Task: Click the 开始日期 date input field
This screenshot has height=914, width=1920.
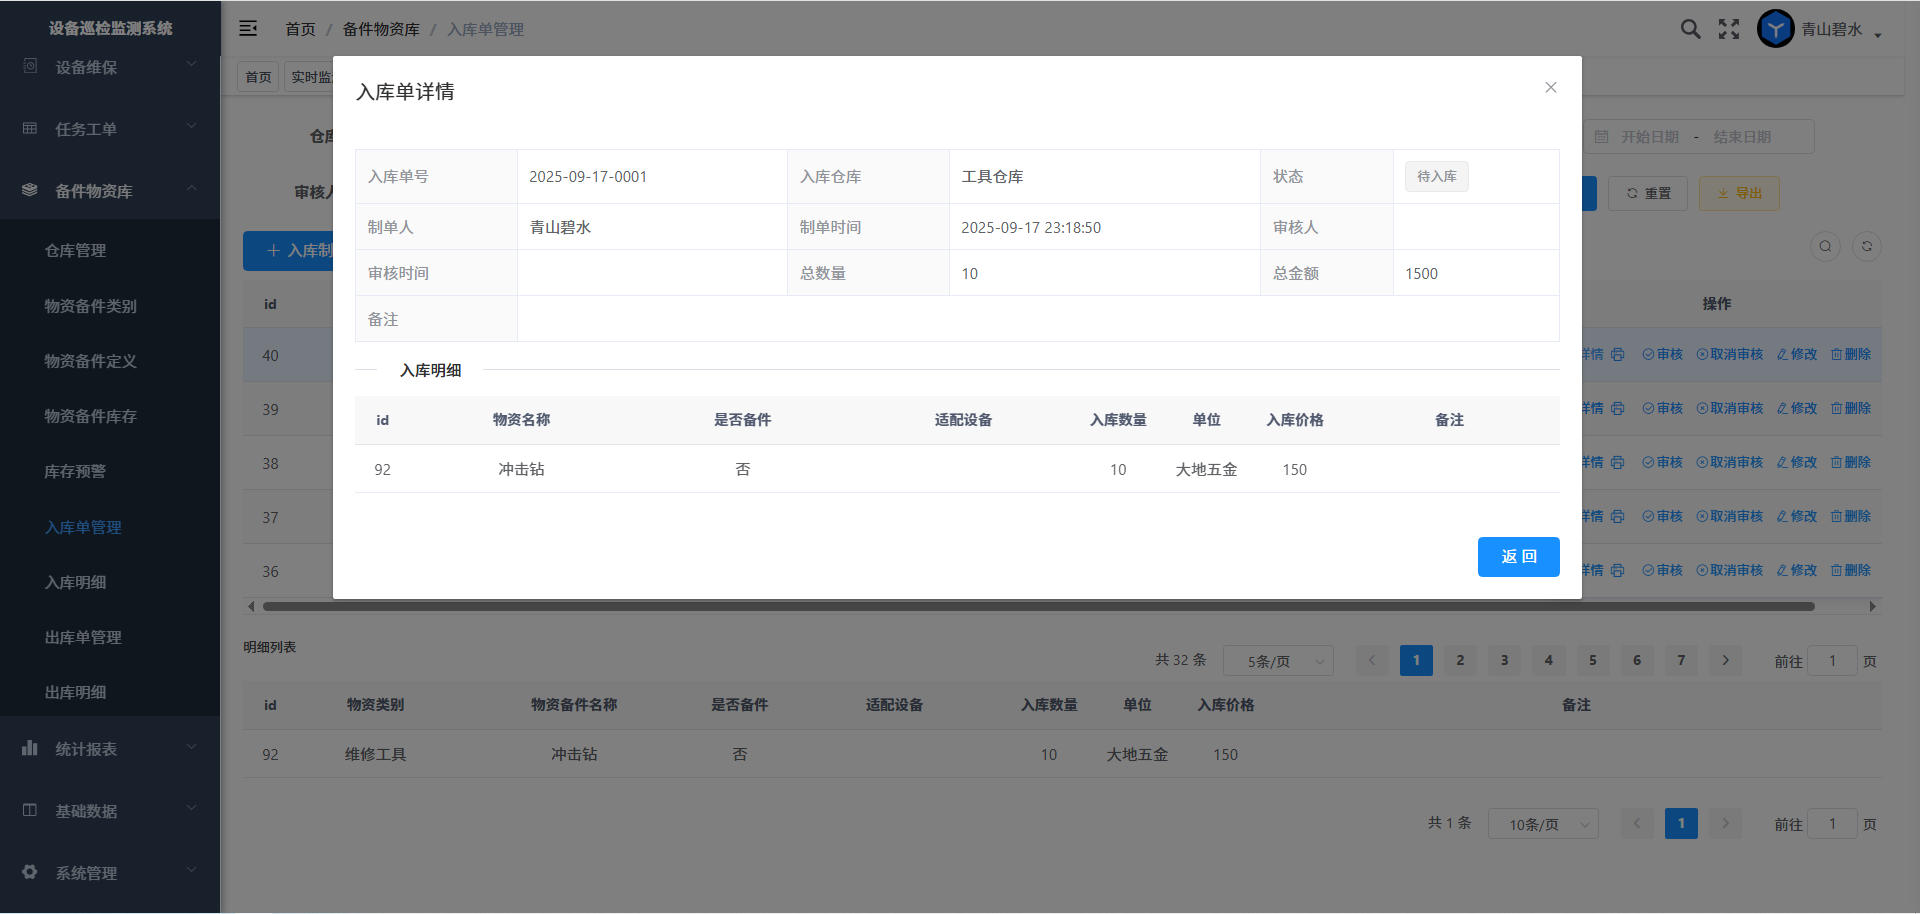Action: tap(1649, 137)
